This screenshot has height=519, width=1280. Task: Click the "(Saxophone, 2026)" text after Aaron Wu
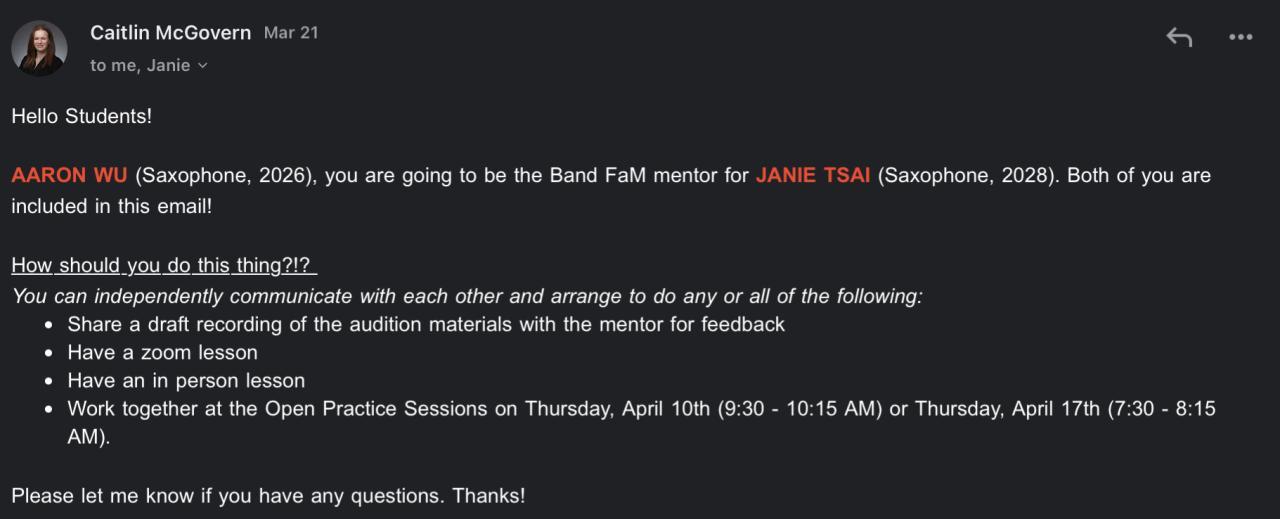coord(225,176)
